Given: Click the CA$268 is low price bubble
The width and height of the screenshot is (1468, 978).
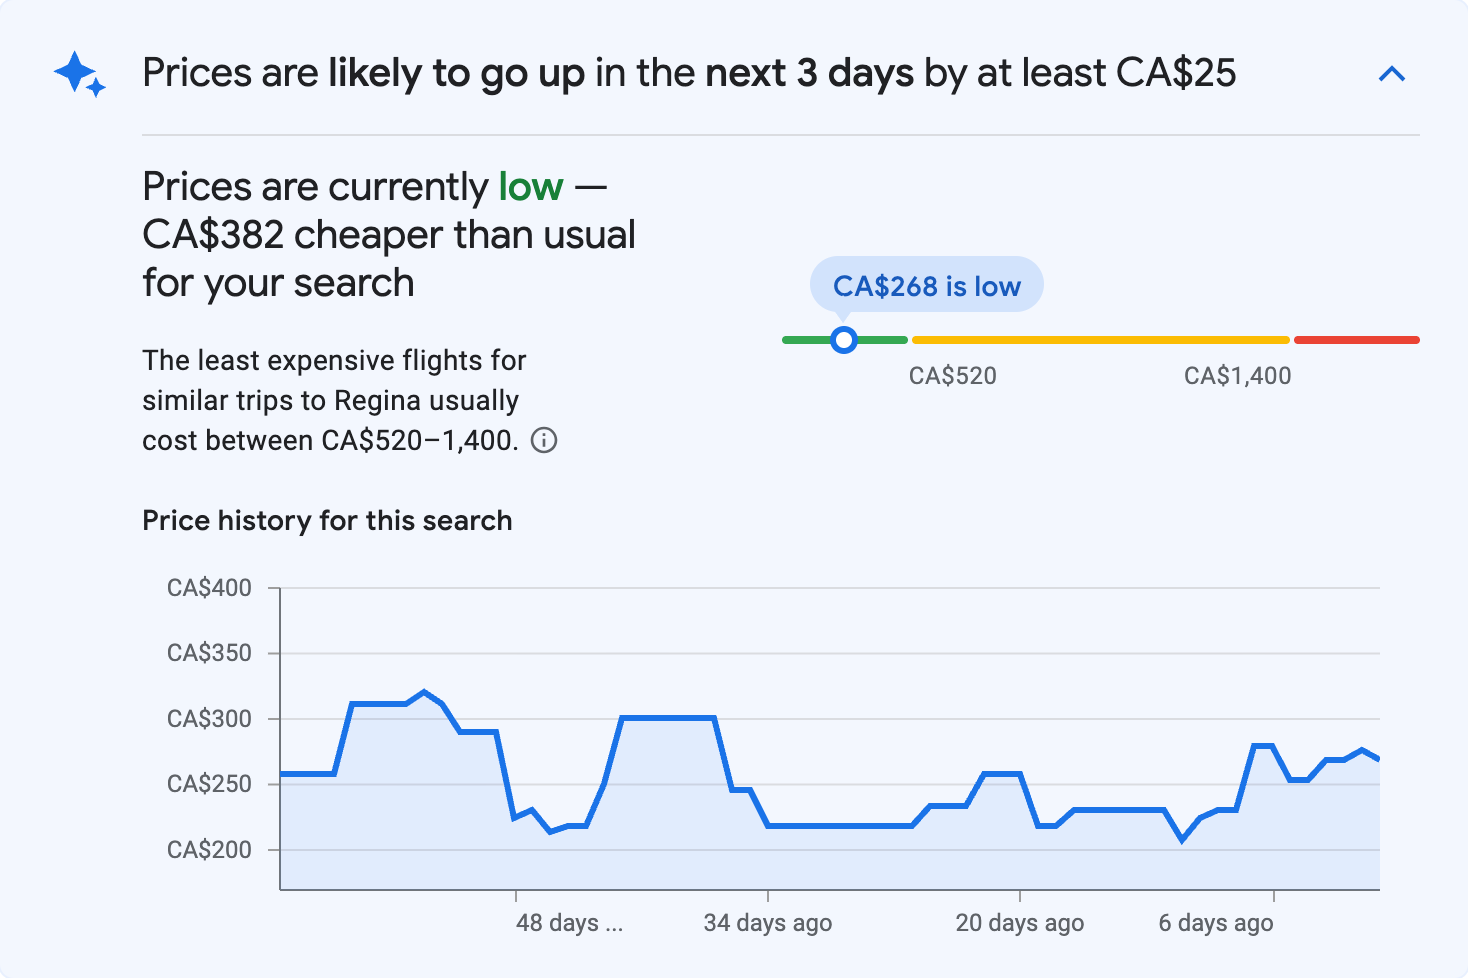Looking at the screenshot, I should (926, 284).
